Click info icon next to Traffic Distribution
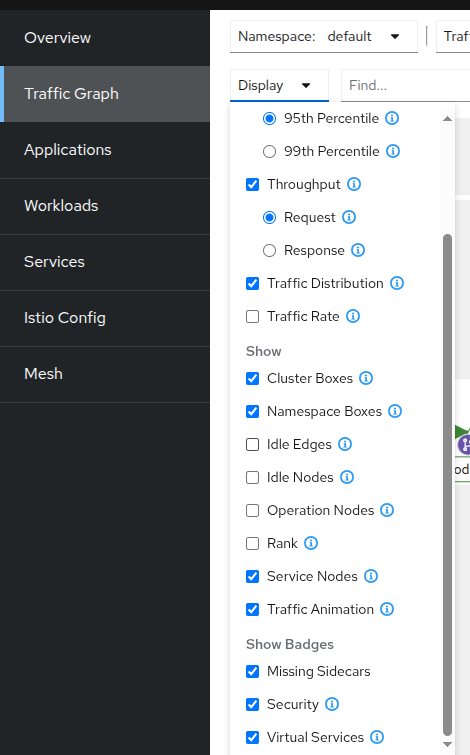This screenshot has width=470, height=755. [x=397, y=283]
